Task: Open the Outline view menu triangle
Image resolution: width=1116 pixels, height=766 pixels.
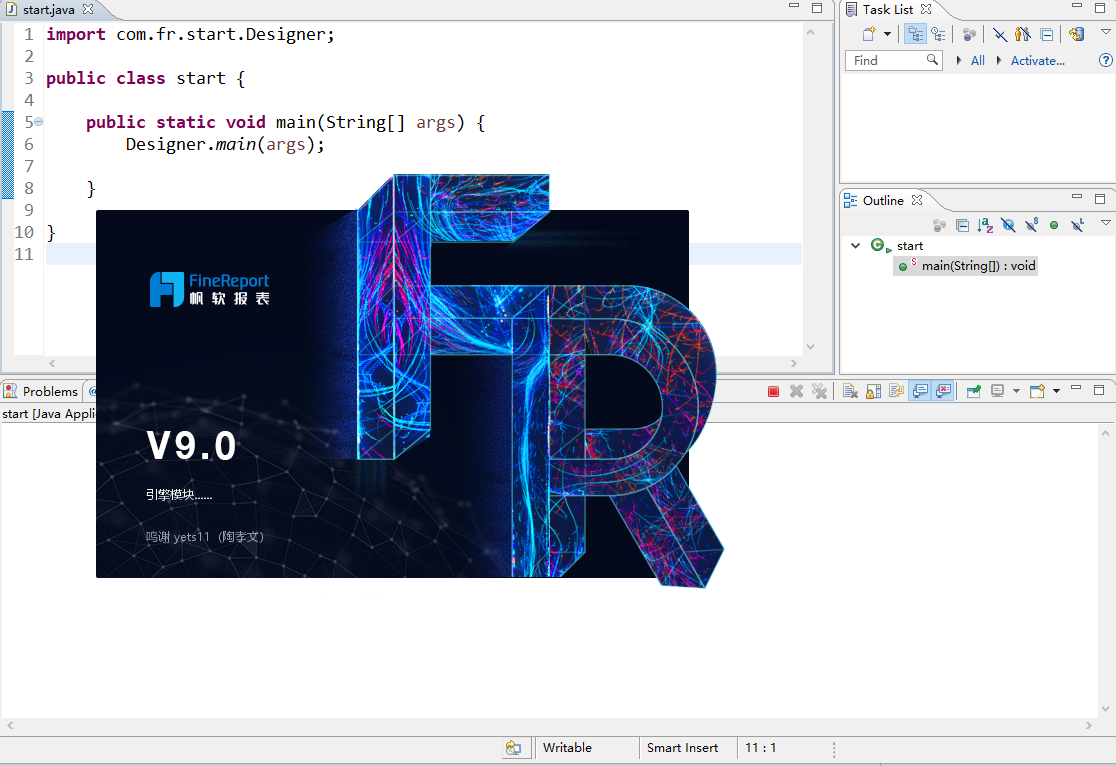Action: 1105,224
